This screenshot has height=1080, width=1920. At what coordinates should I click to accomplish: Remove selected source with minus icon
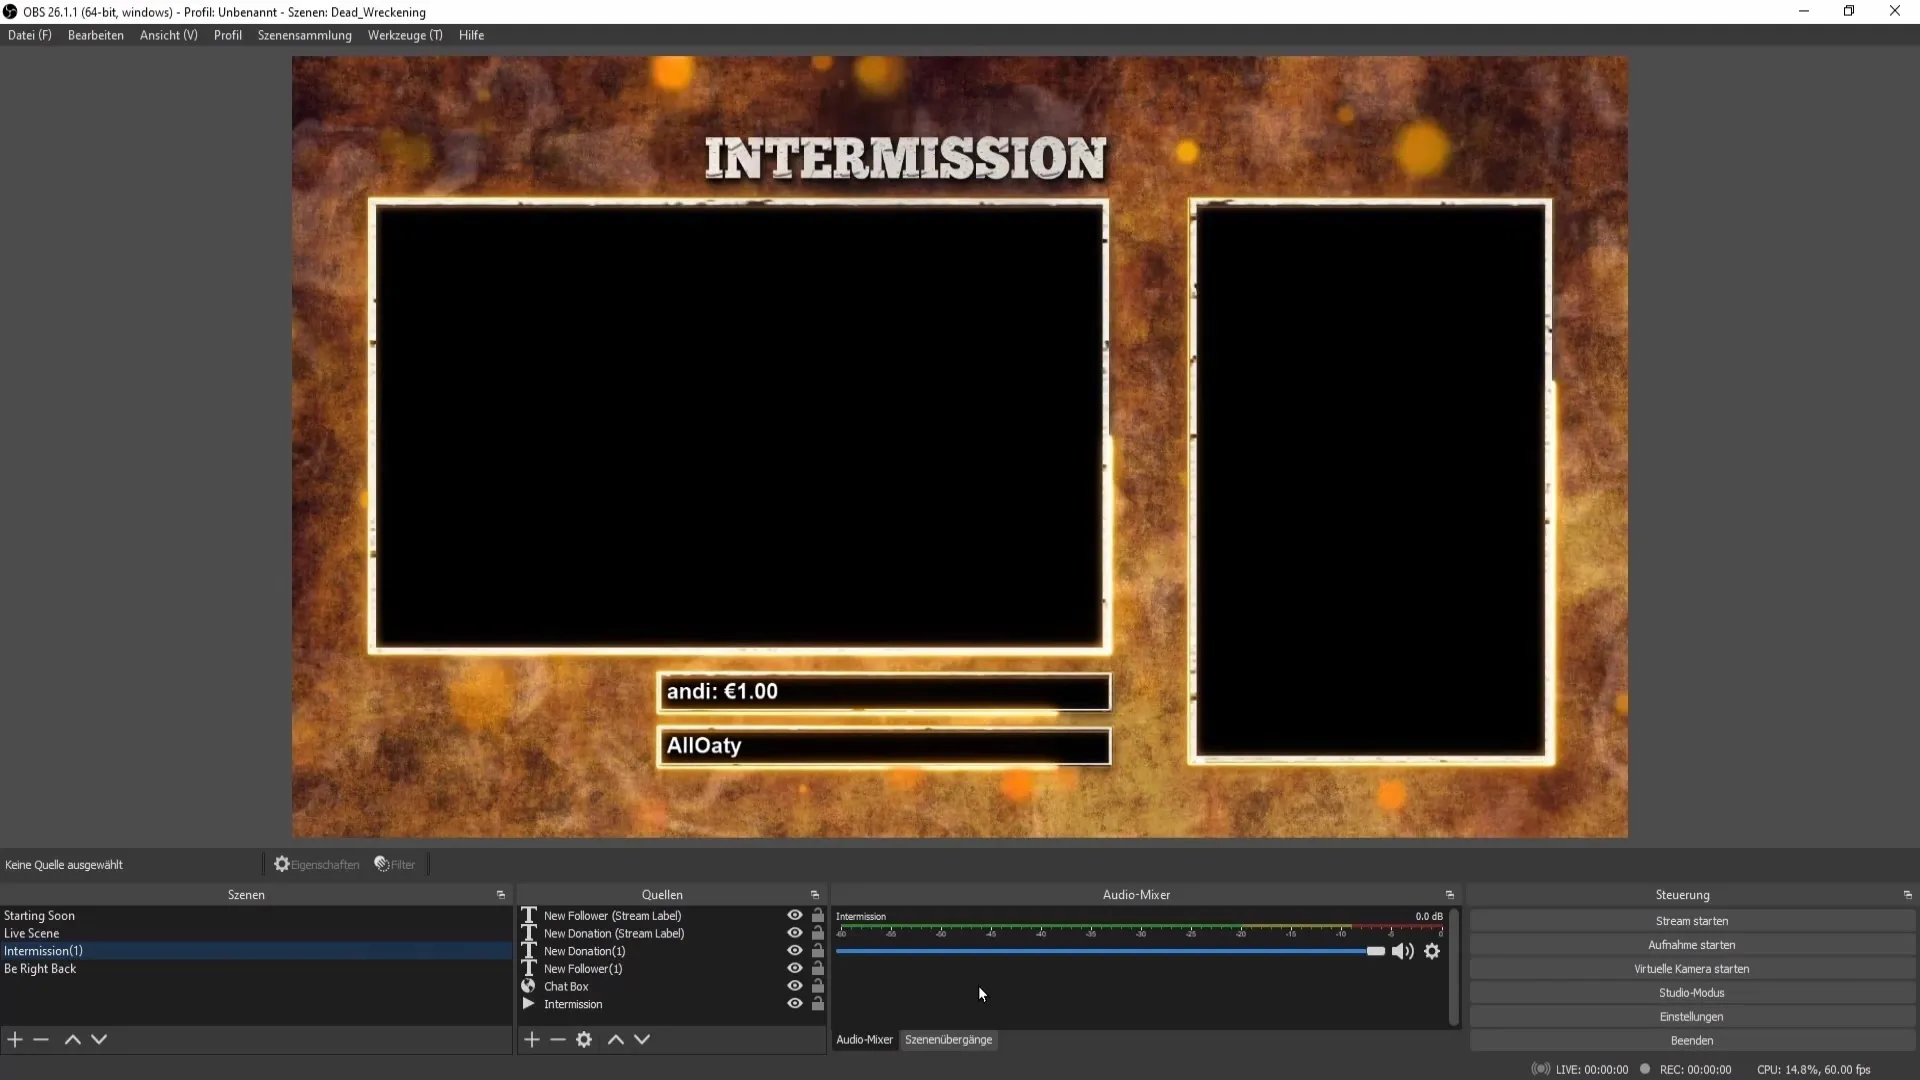click(558, 1040)
